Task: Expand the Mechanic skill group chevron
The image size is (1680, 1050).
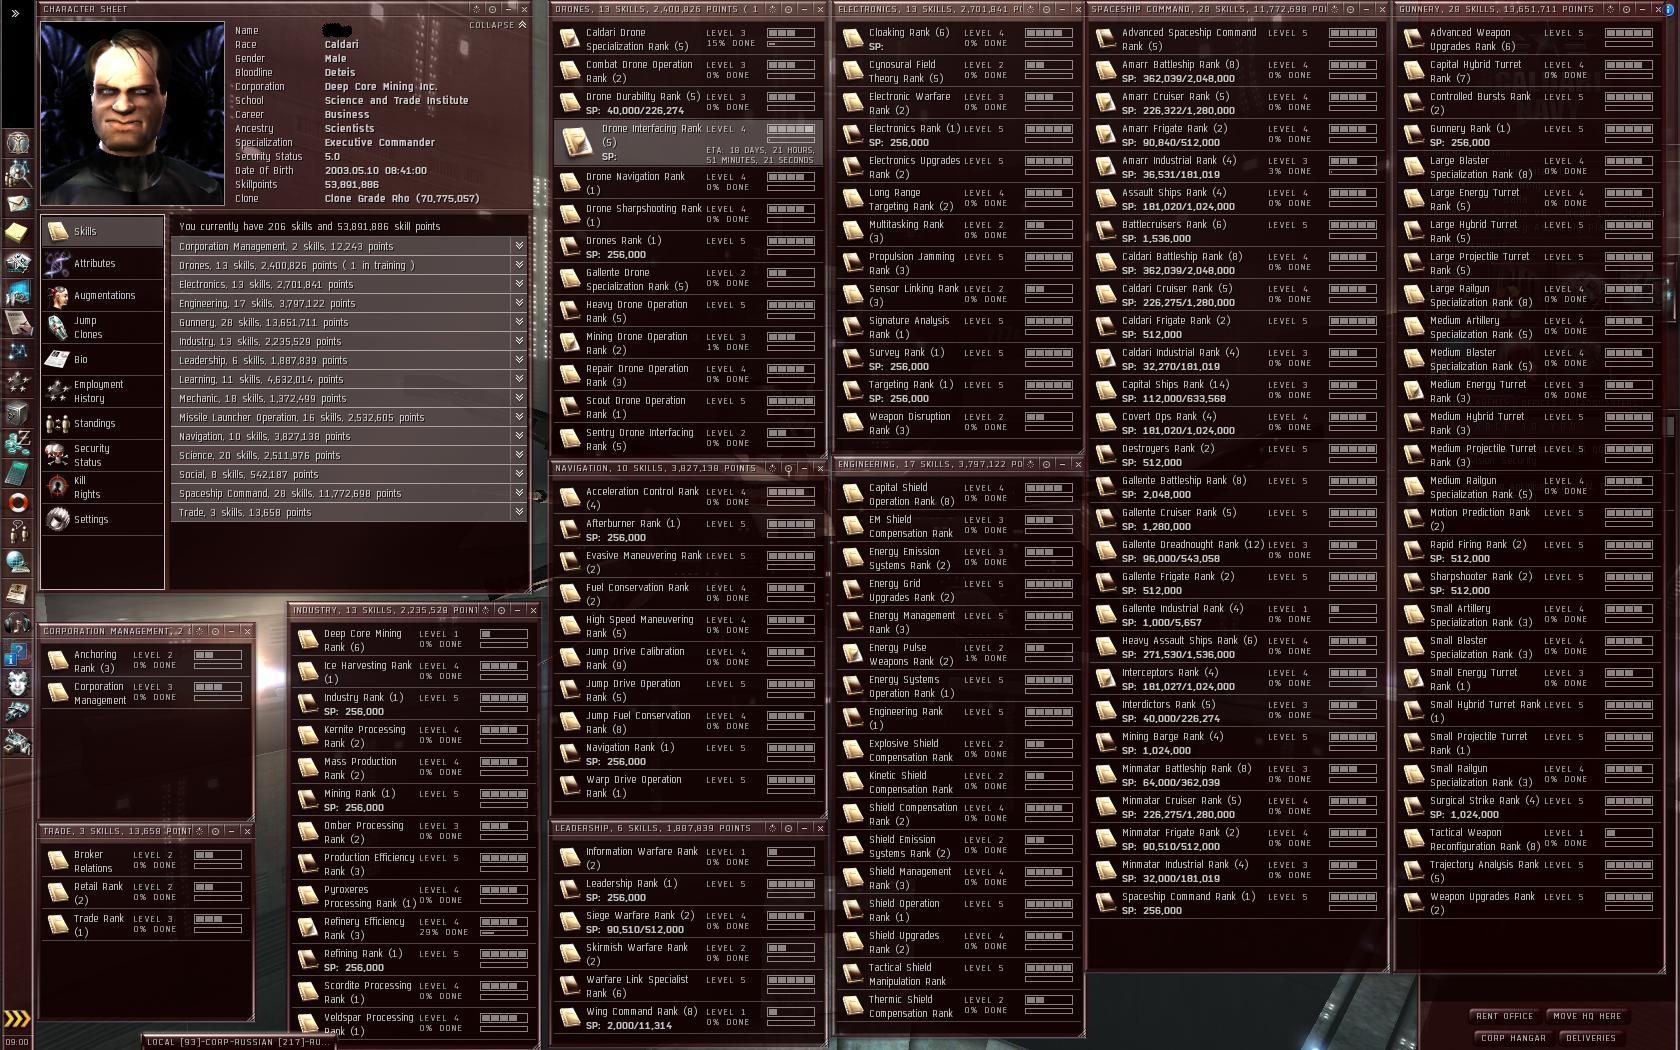Action: (519, 398)
